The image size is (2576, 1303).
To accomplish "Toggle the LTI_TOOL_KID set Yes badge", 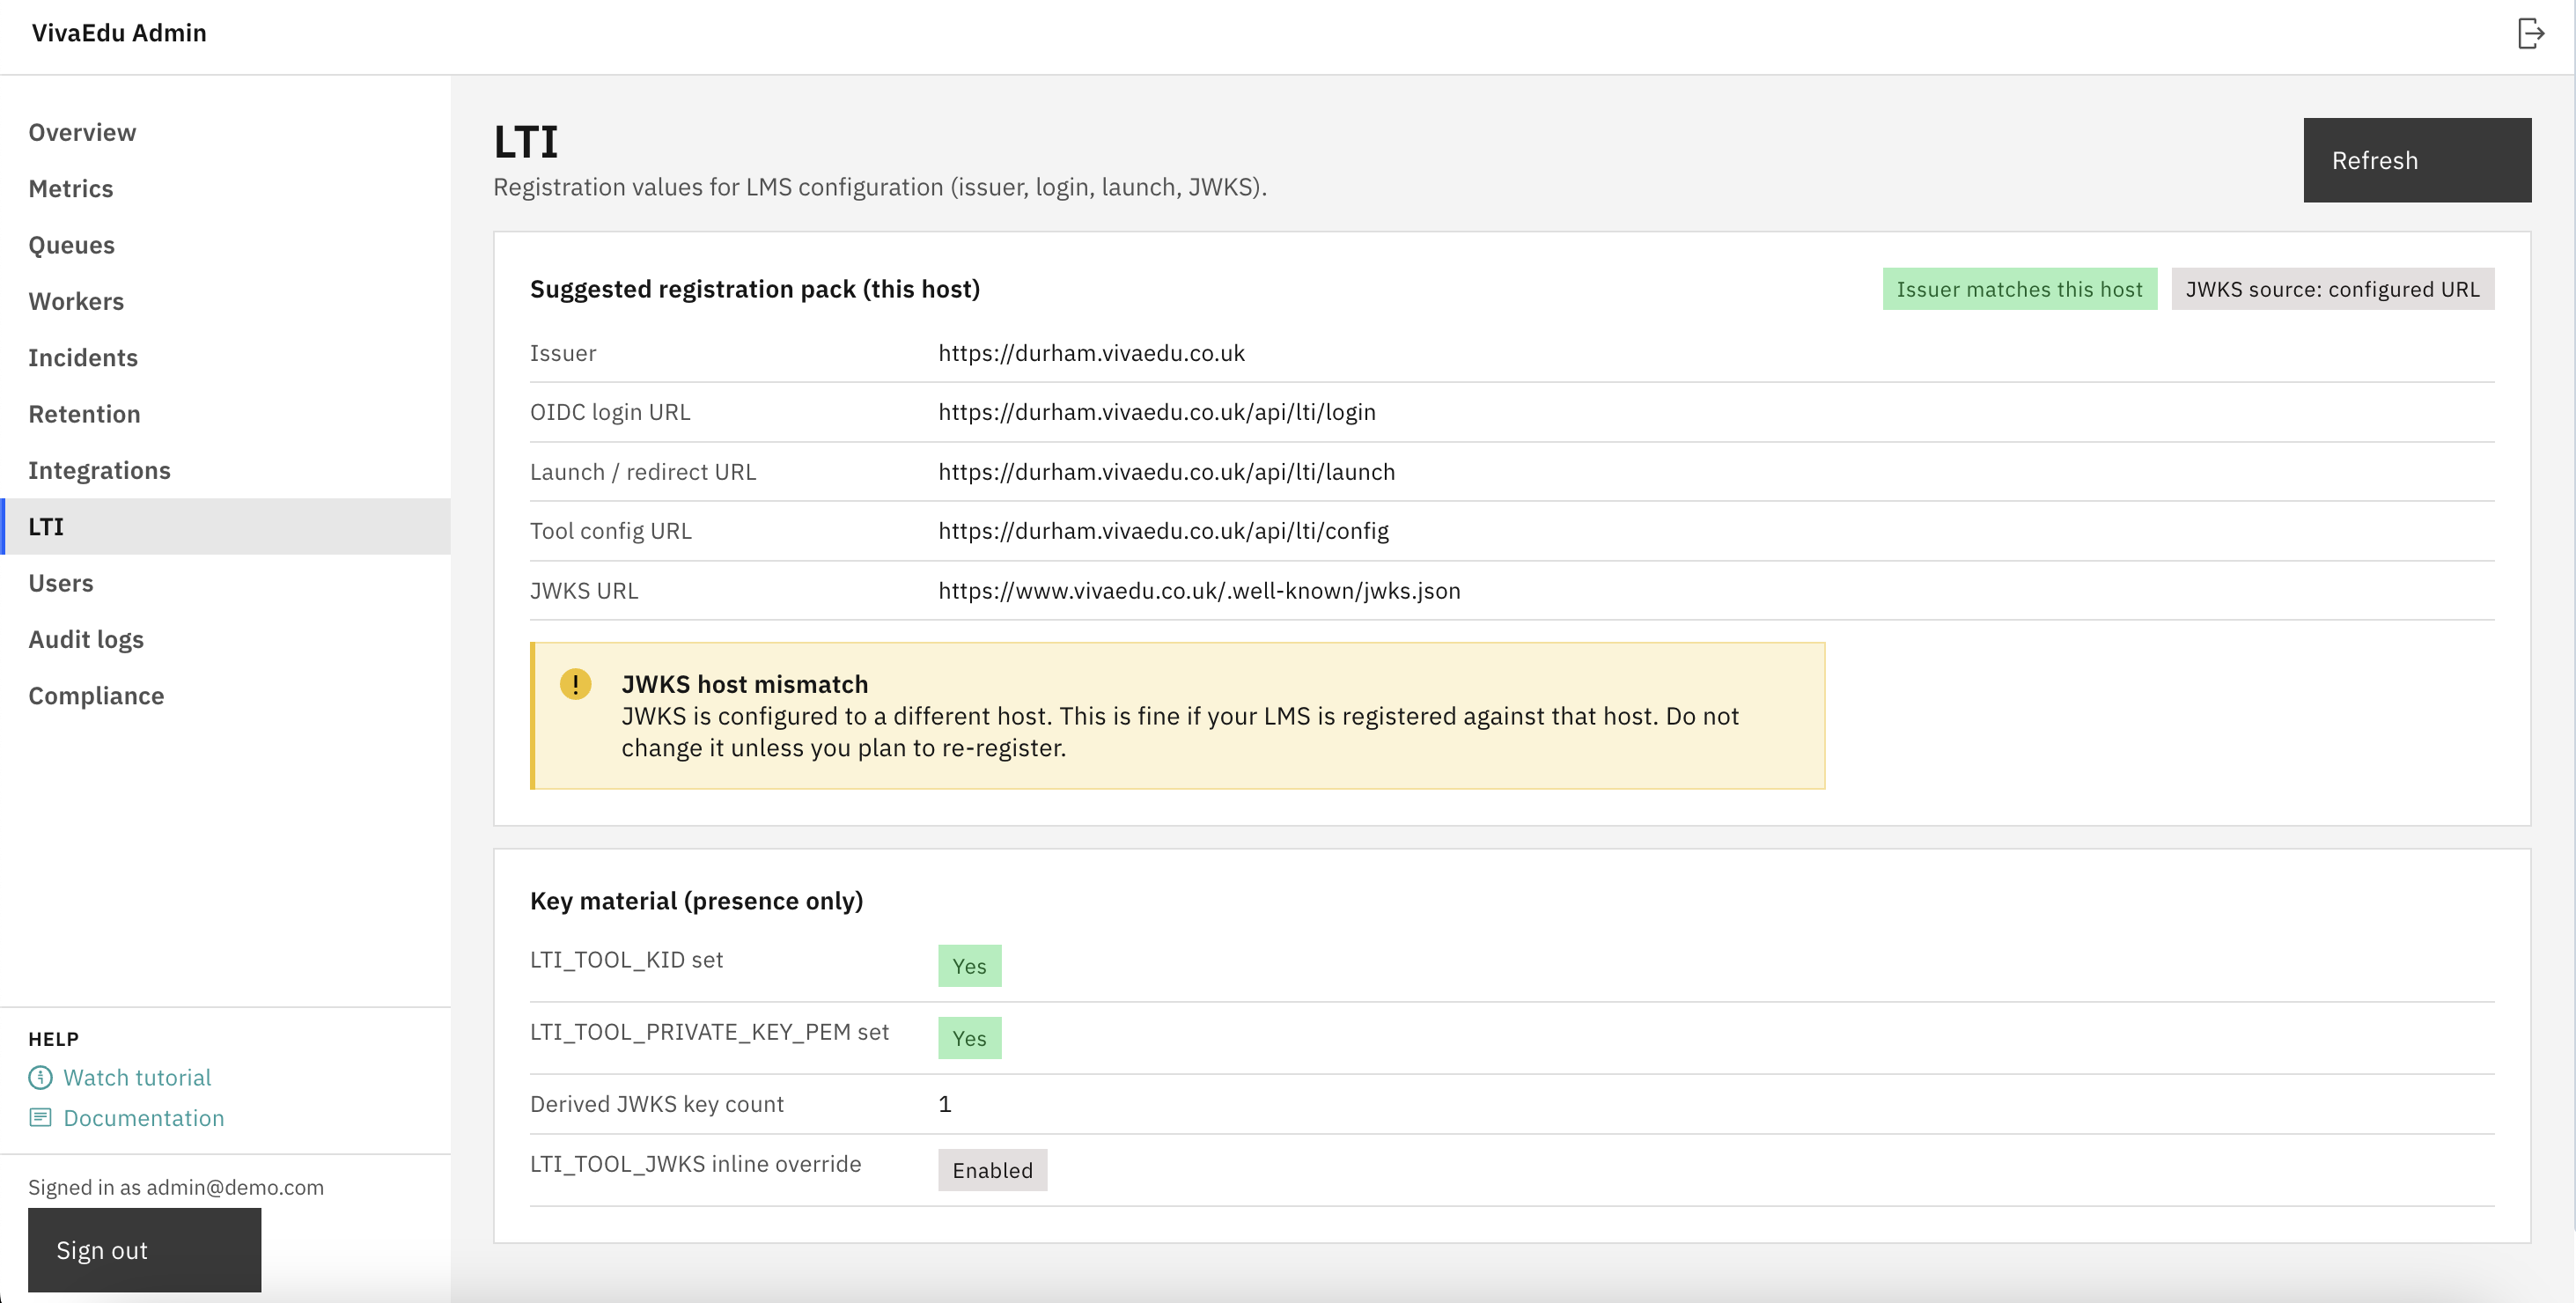I will click(x=969, y=965).
